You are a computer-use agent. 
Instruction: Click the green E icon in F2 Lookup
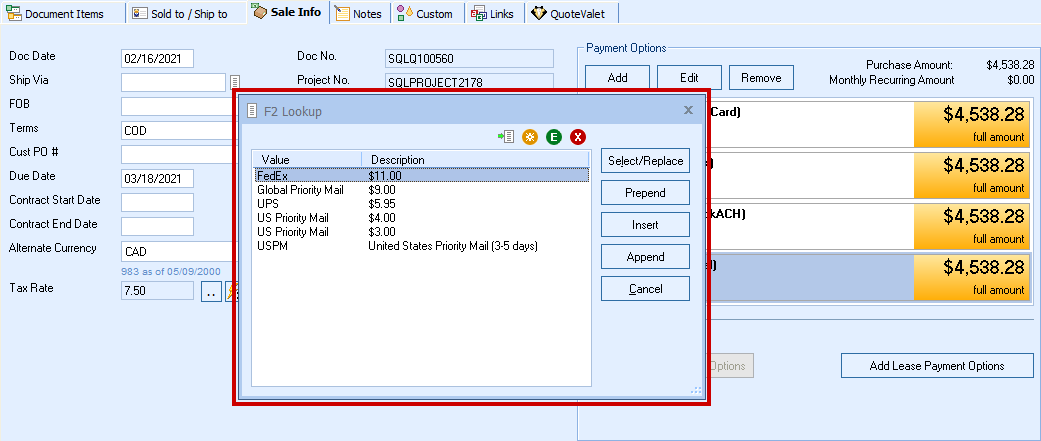554,137
